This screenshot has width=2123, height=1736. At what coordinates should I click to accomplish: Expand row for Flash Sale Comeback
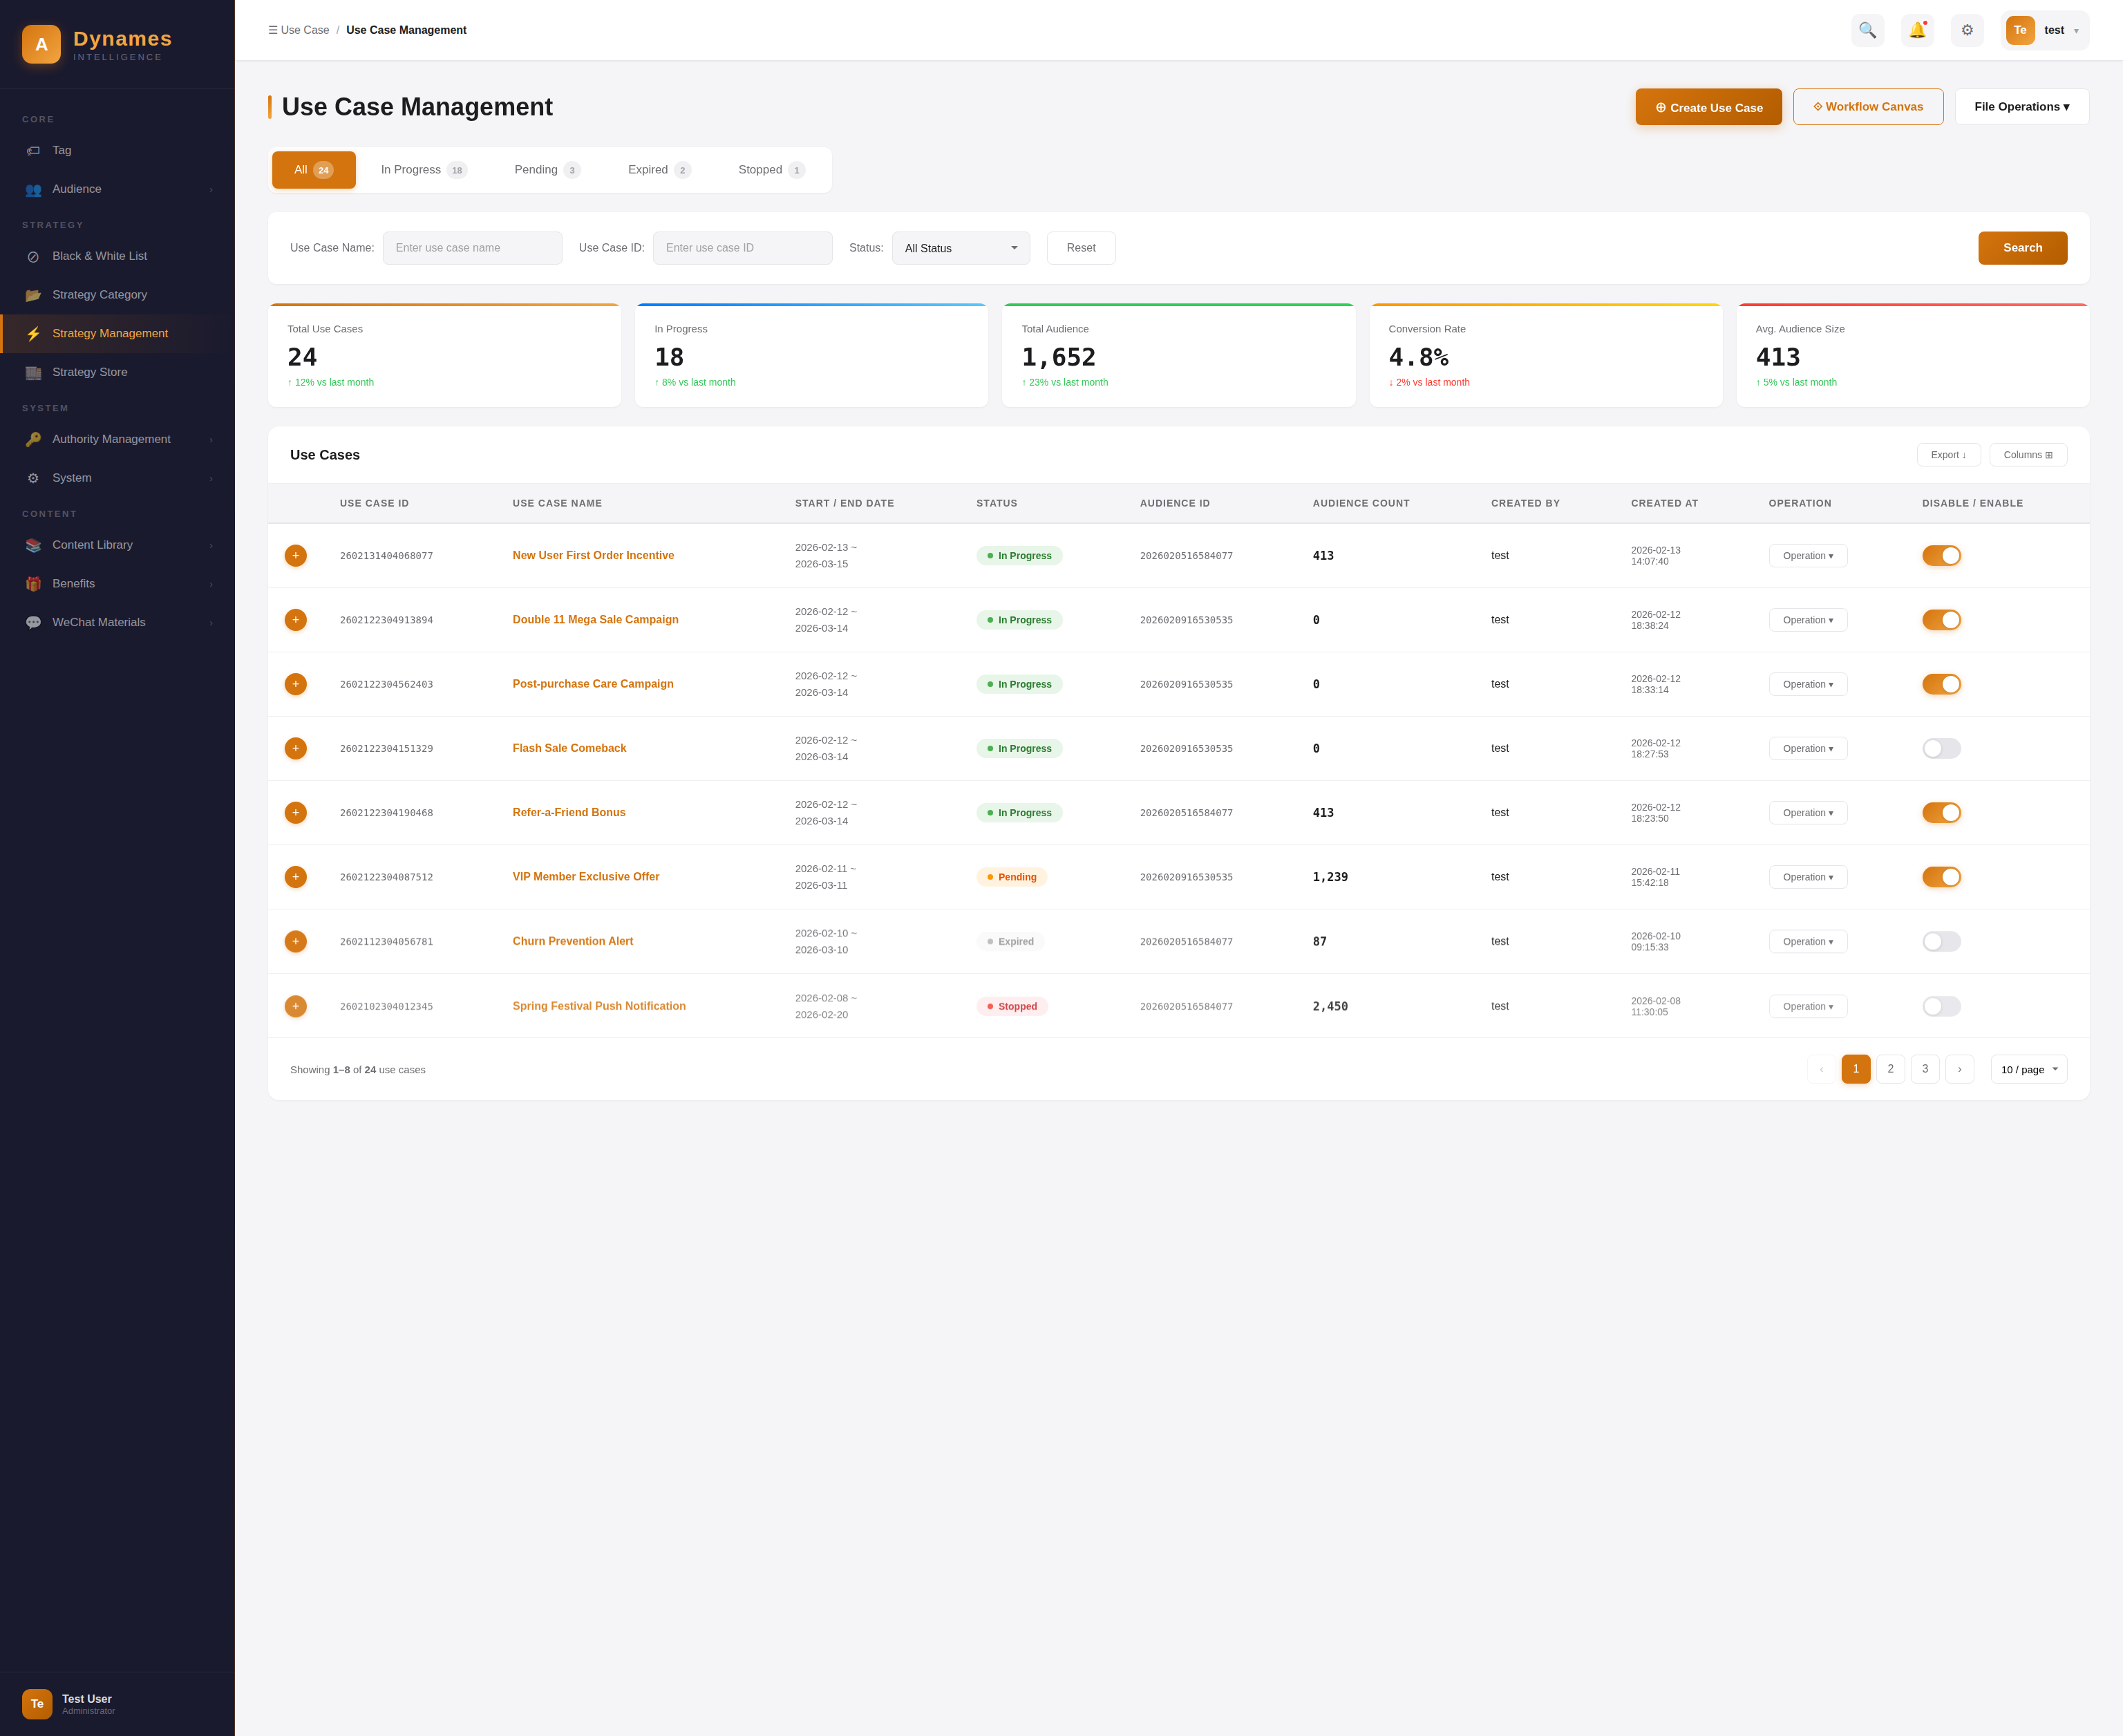tap(295, 748)
